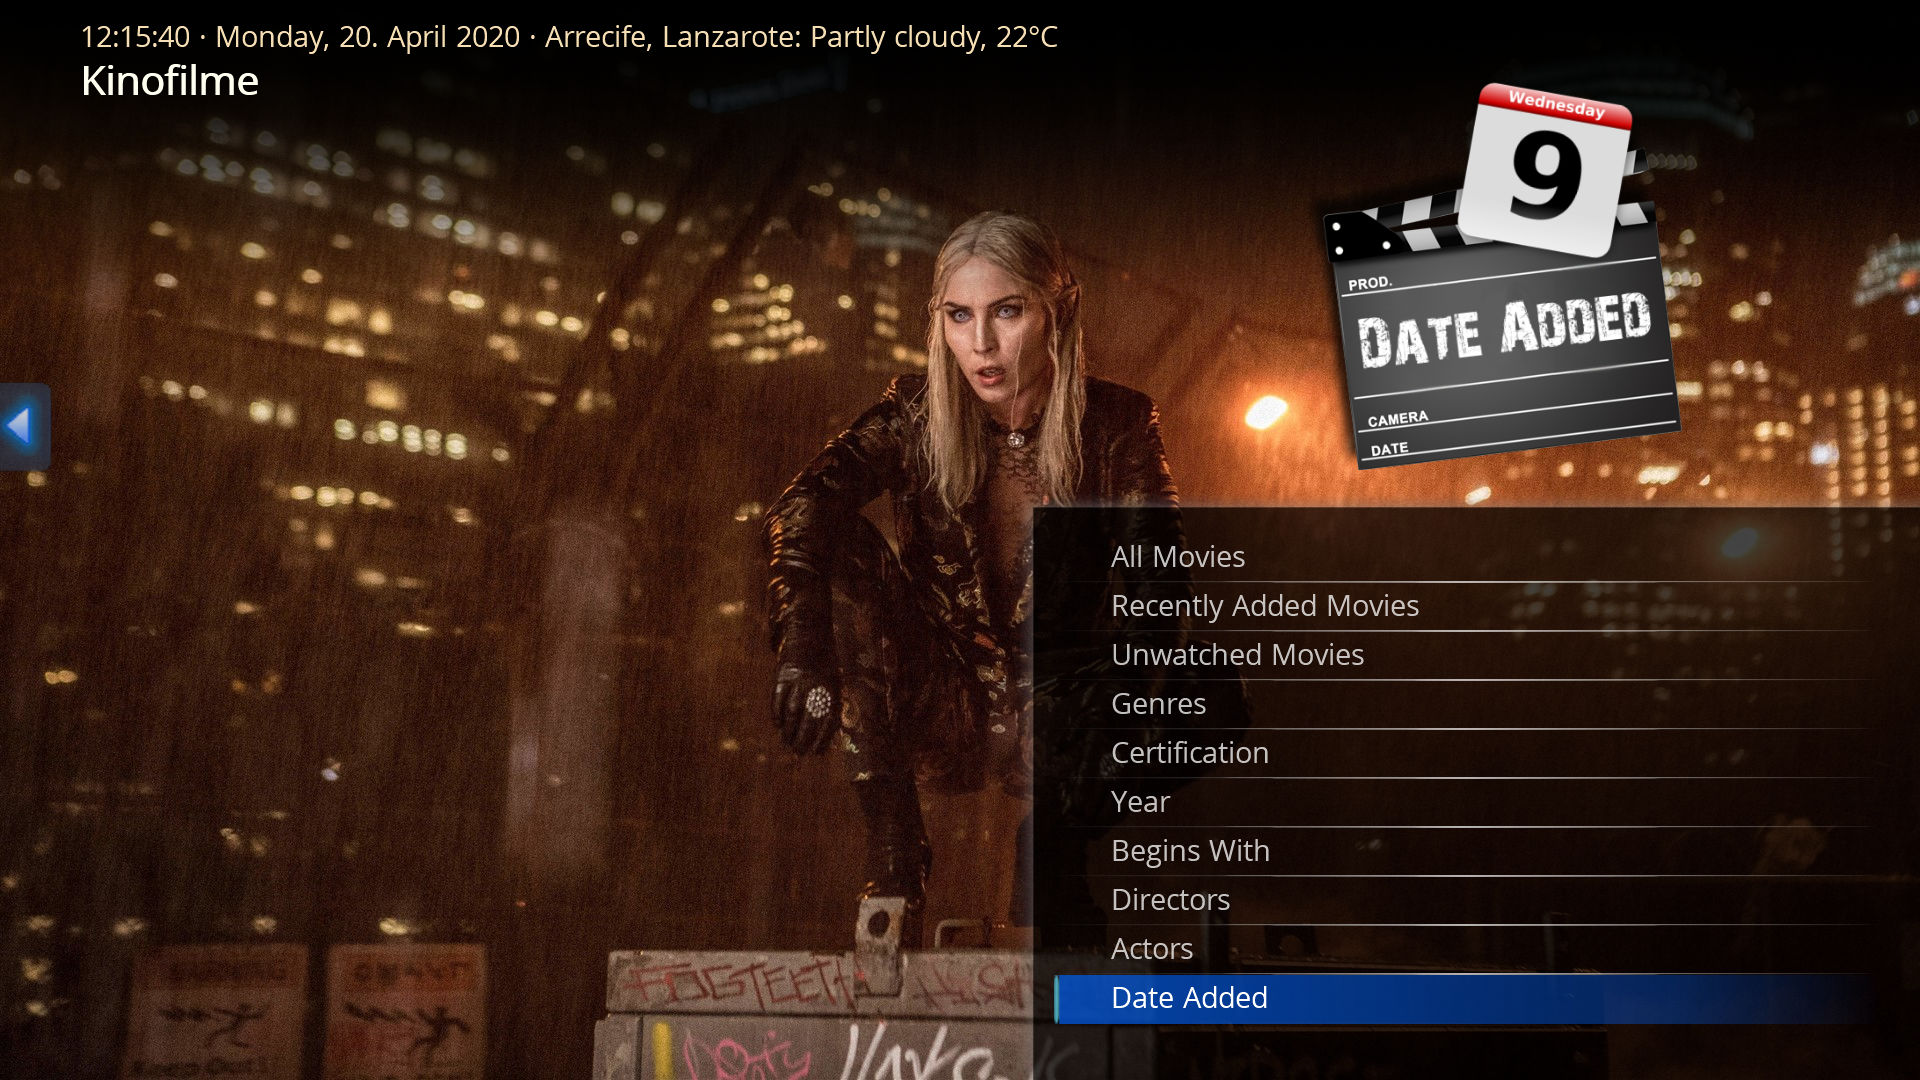The height and width of the screenshot is (1080, 1920).
Task: Click the Partly cloudy, 22°C weather readout
Action: pos(933,37)
